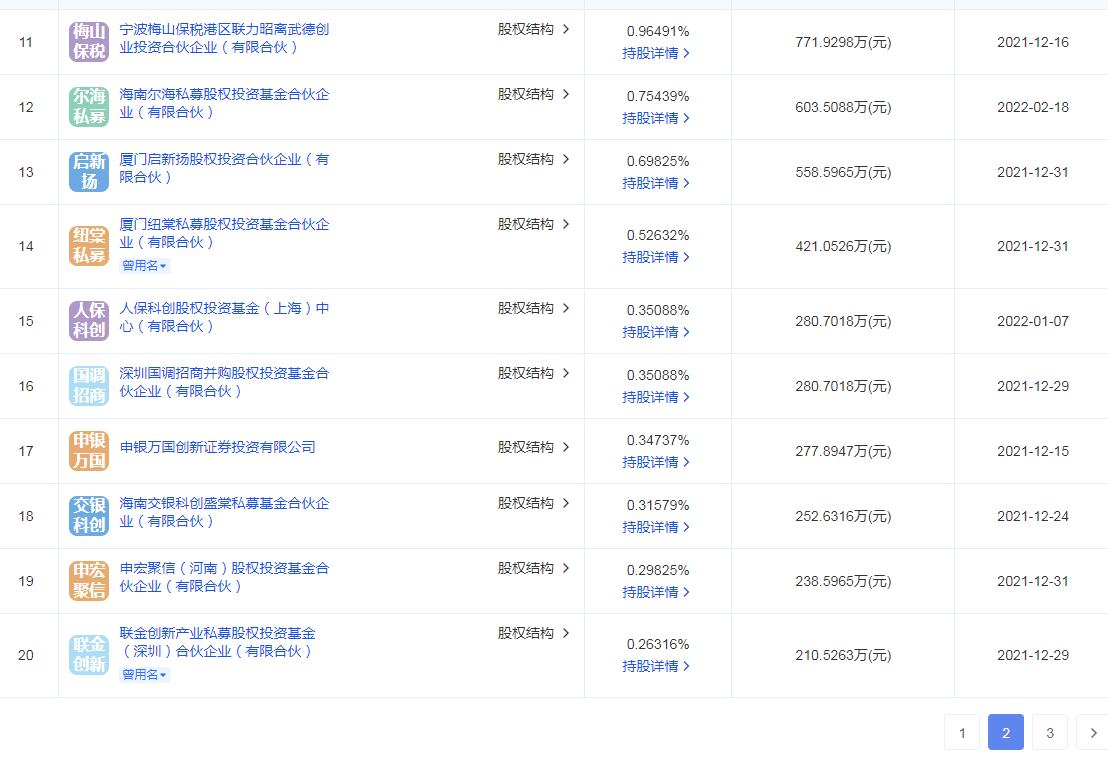Select the 277.8947万(元) amount cell

(843, 452)
